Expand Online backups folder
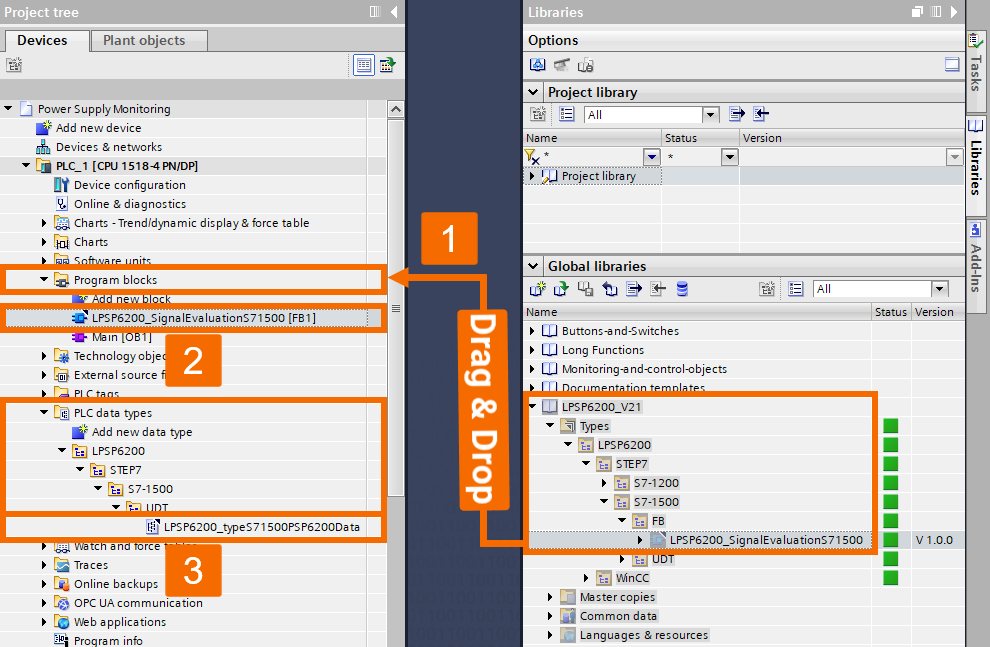Viewport: 990px width, 647px height. (x=44, y=584)
